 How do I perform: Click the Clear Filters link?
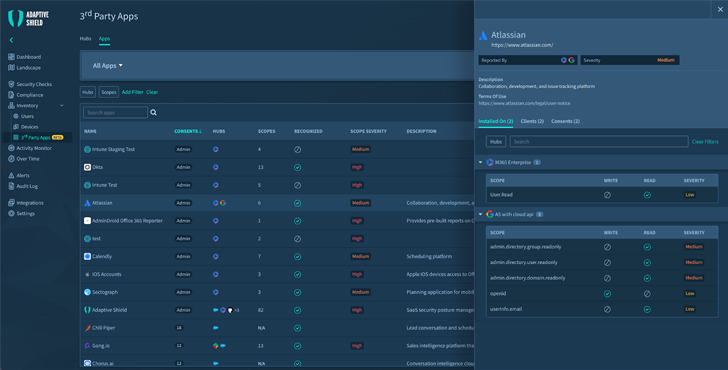coord(705,142)
